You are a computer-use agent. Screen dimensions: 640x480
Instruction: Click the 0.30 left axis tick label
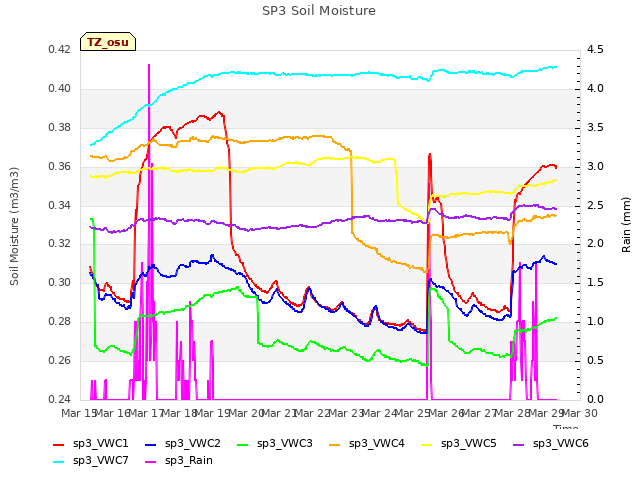tap(59, 282)
